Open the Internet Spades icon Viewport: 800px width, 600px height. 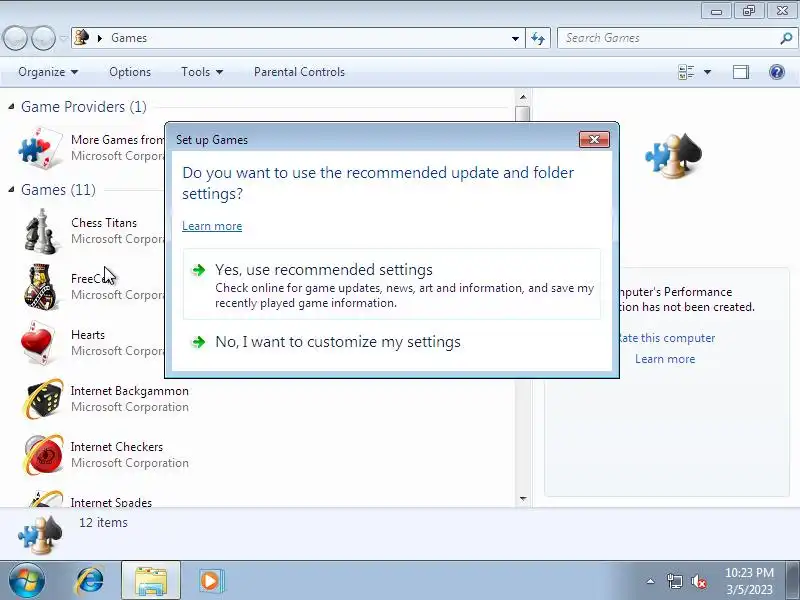pos(46,498)
